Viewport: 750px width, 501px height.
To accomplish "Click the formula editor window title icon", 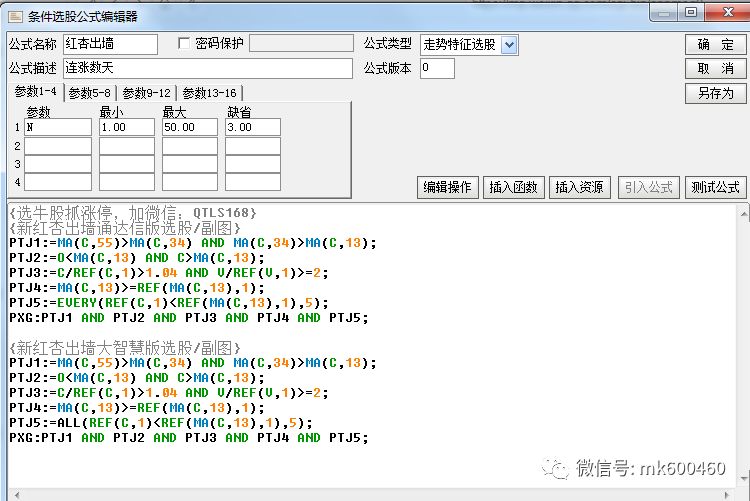I will tap(13, 15).
